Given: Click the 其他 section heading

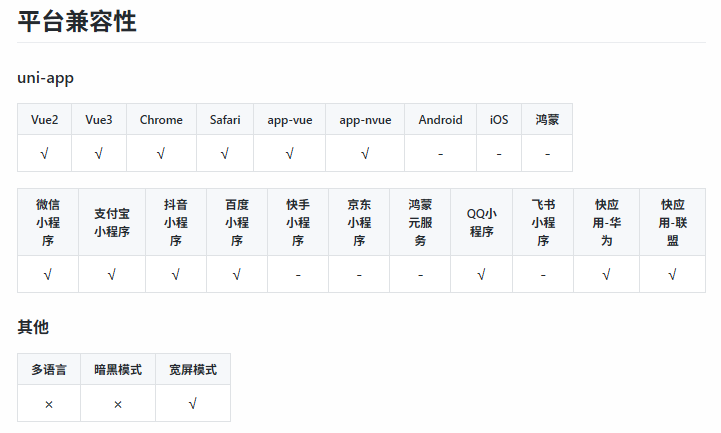Looking at the screenshot, I should click(33, 327).
